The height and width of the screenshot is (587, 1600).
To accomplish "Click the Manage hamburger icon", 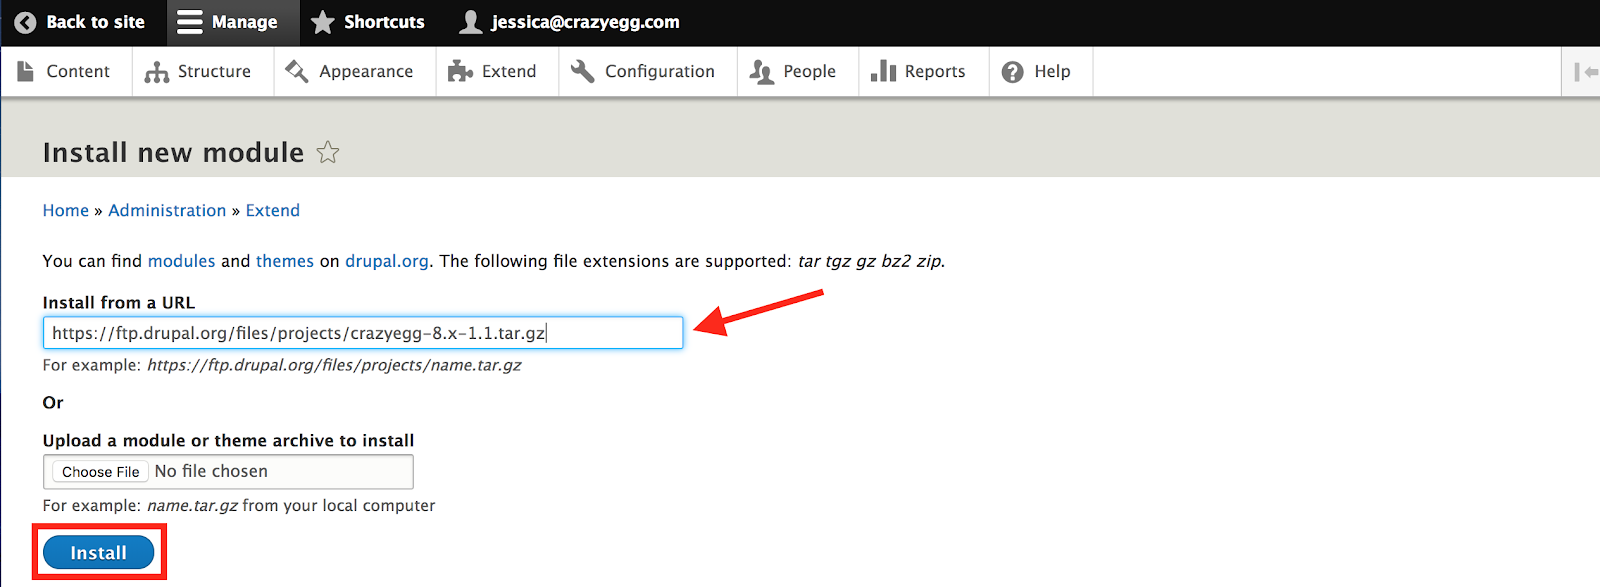I will pyautogui.click(x=189, y=22).
